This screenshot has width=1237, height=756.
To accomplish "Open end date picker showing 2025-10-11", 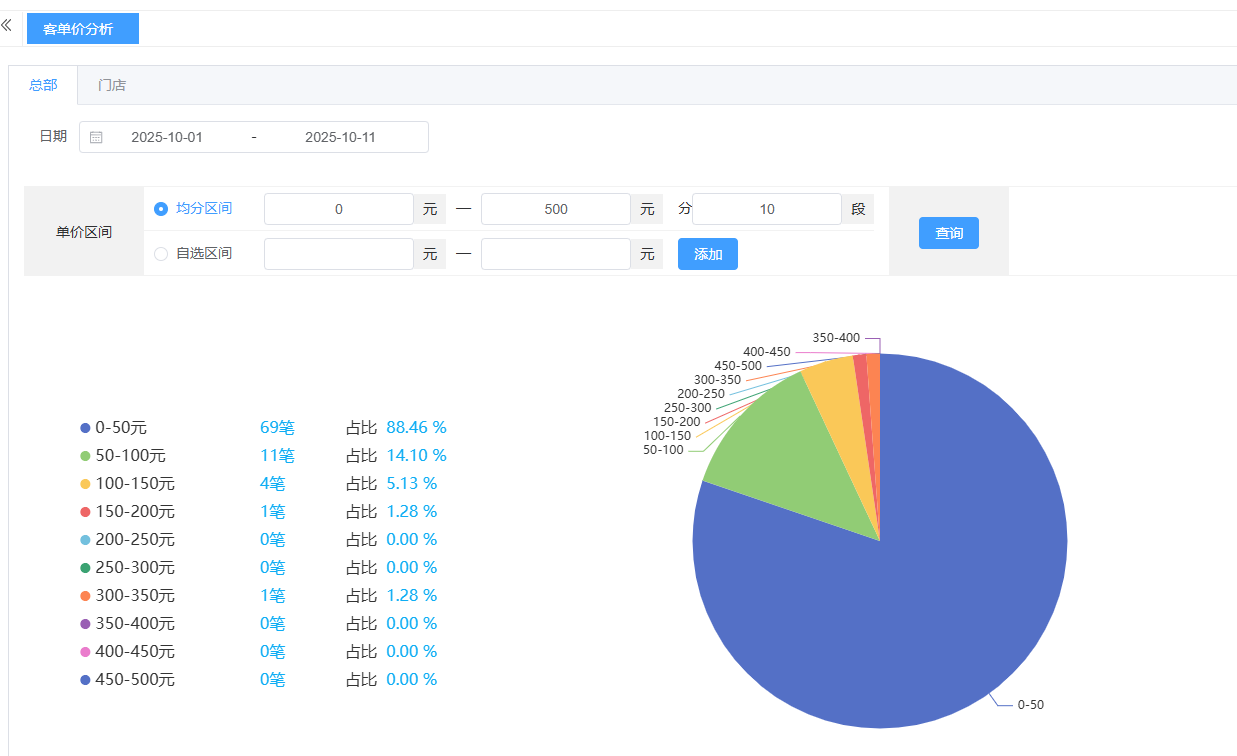I will pos(340,137).
